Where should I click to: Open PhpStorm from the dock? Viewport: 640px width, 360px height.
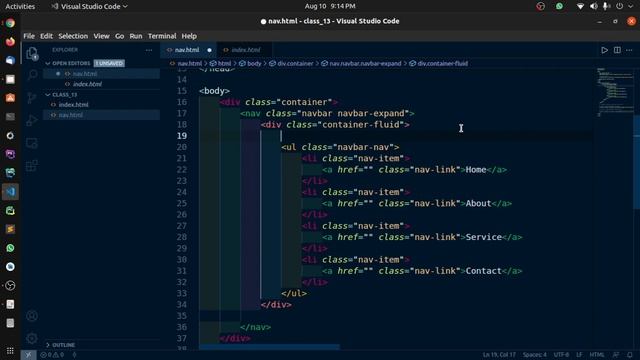[x=10, y=154]
